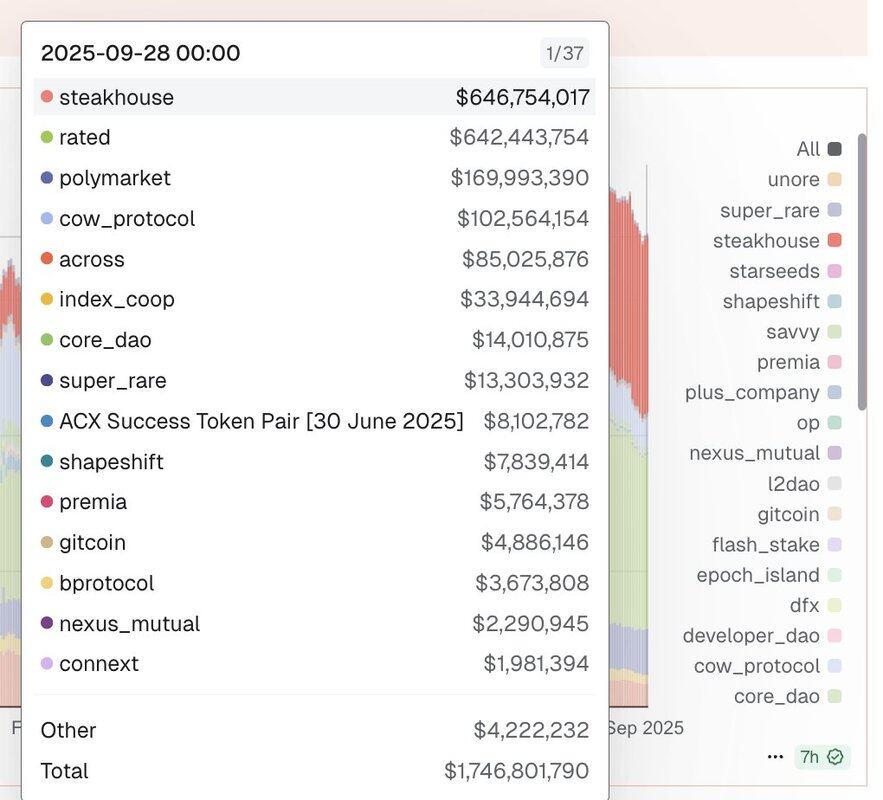Select cow_protocol in the legend list

(768, 666)
